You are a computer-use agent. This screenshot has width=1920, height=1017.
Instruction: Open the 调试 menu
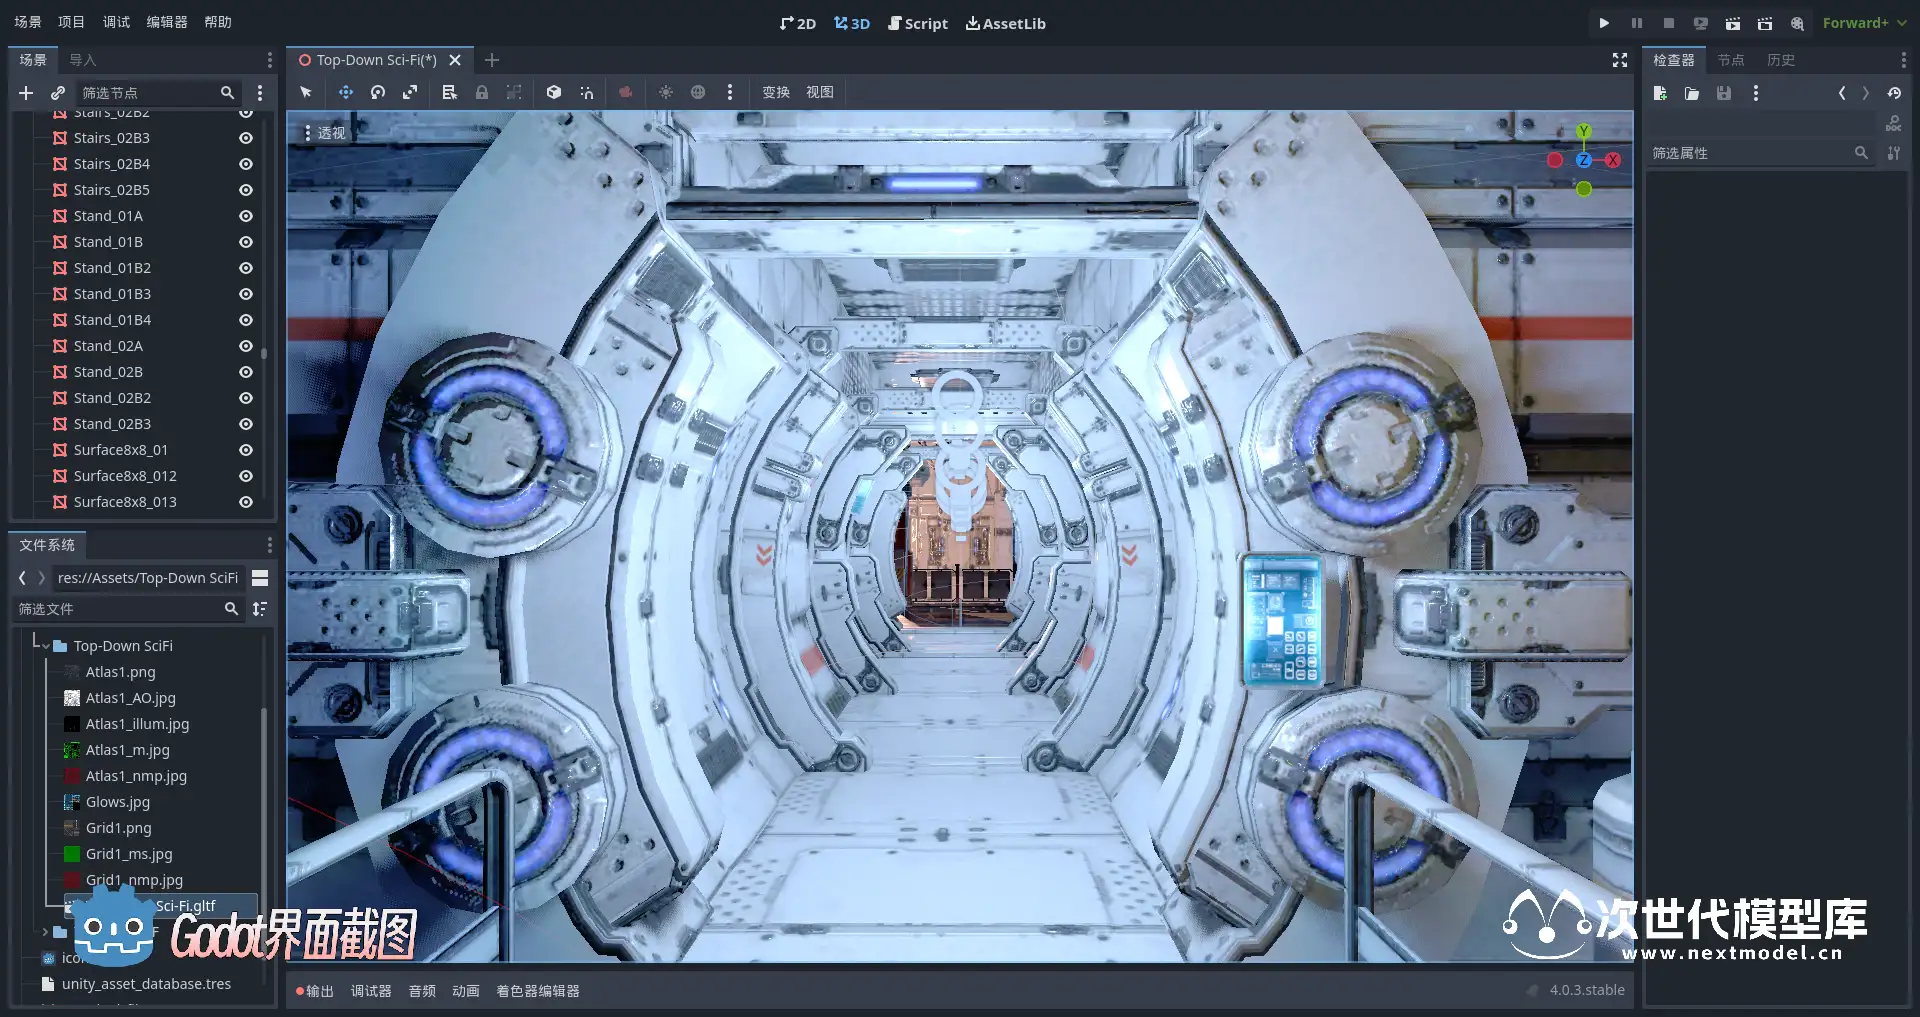click(x=116, y=22)
